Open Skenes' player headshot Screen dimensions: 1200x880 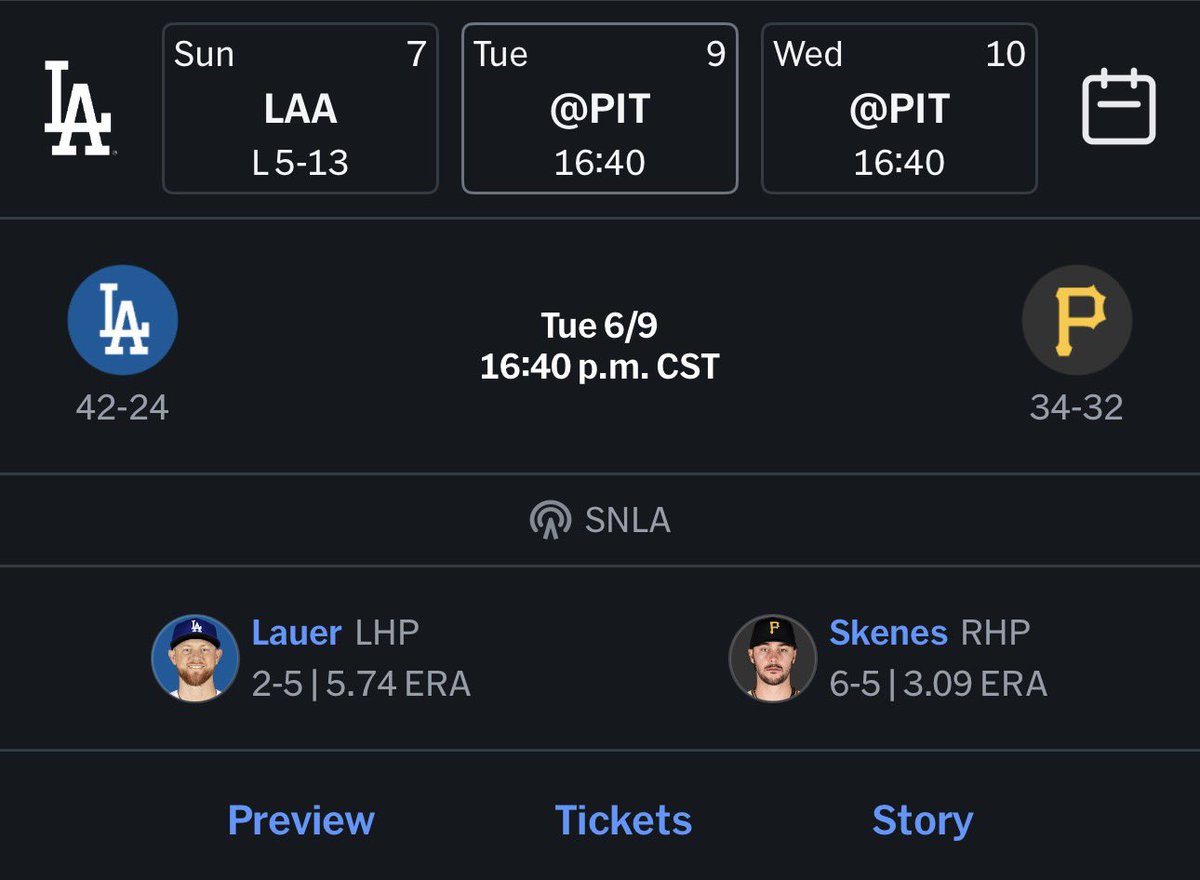(x=773, y=657)
